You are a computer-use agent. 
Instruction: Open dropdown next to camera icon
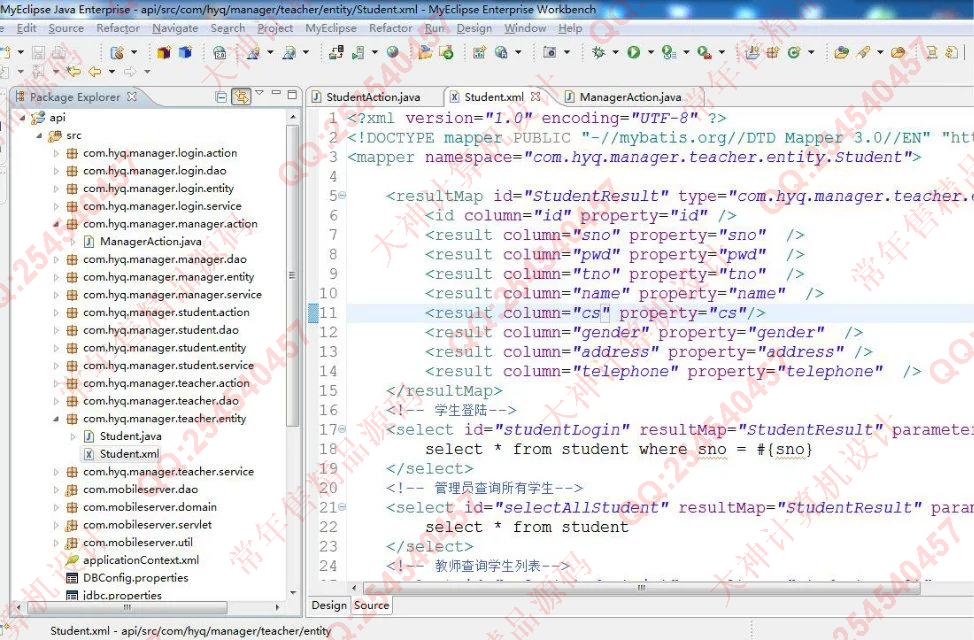(x=567, y=53)
